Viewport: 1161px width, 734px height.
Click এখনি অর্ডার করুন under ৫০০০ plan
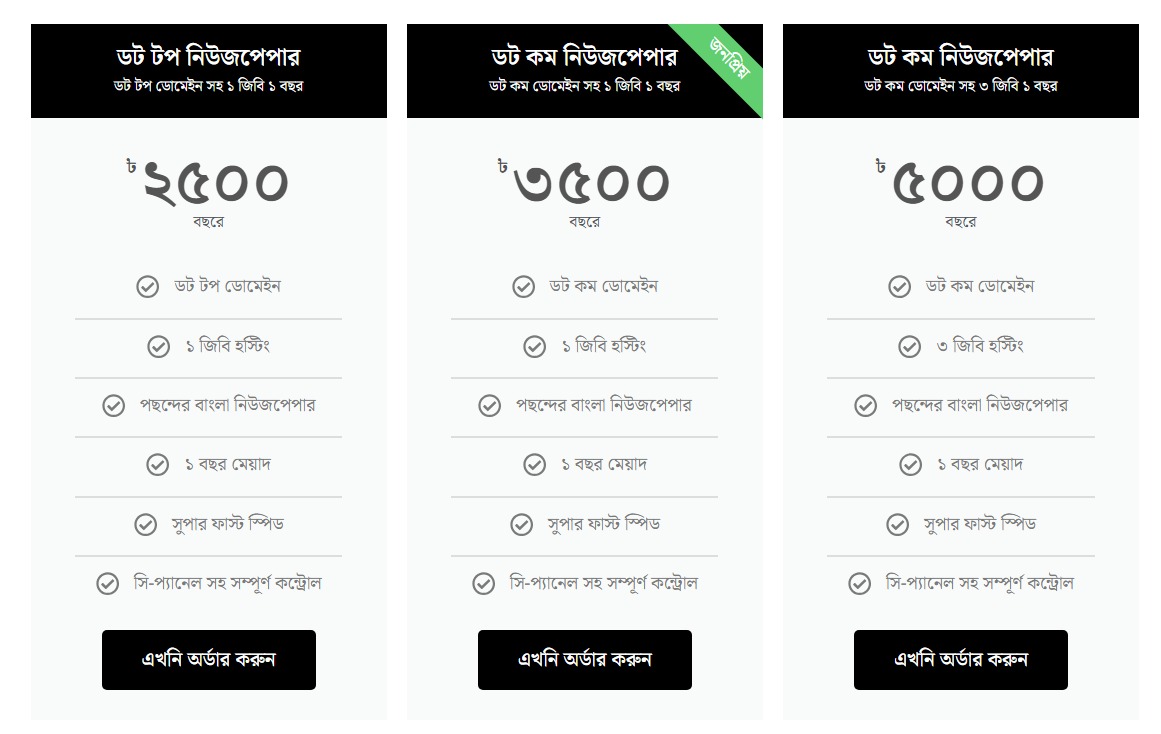pyautogui.click(x=960, y=659)
